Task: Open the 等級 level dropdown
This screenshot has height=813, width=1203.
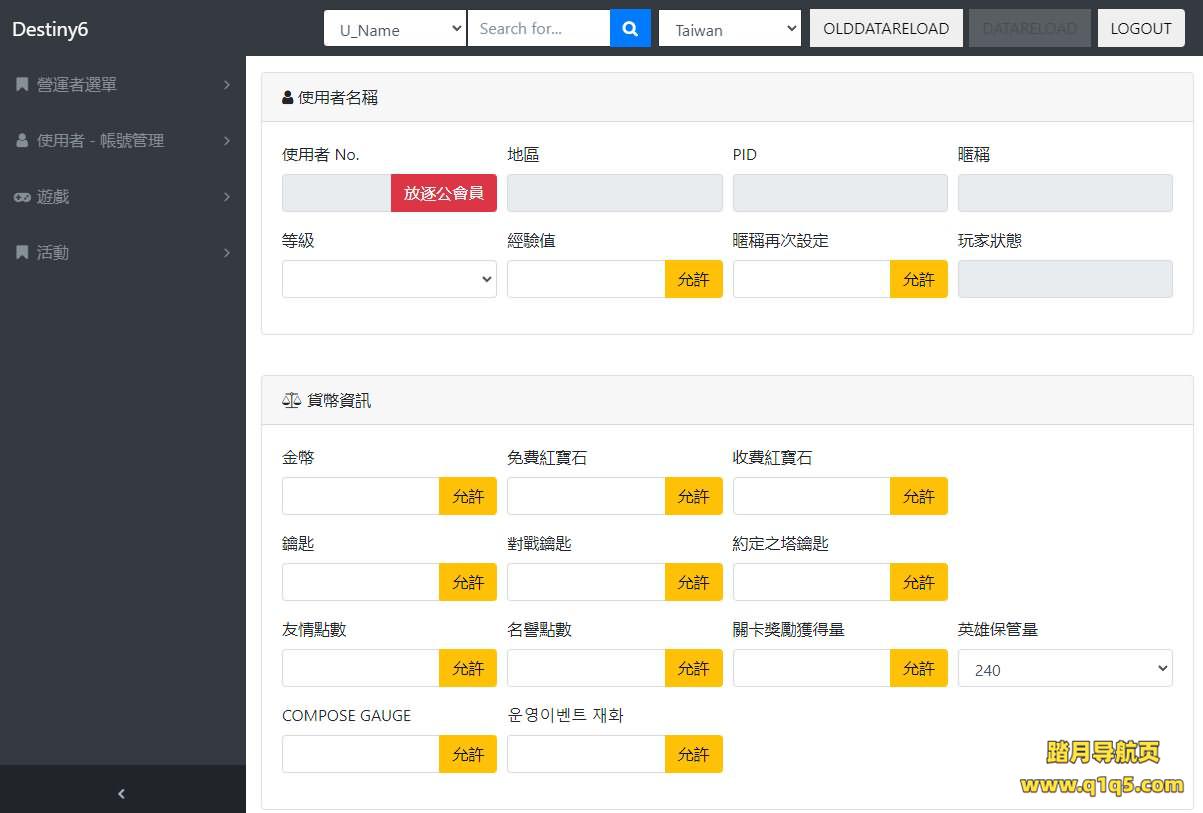Action: click(389, 279)
